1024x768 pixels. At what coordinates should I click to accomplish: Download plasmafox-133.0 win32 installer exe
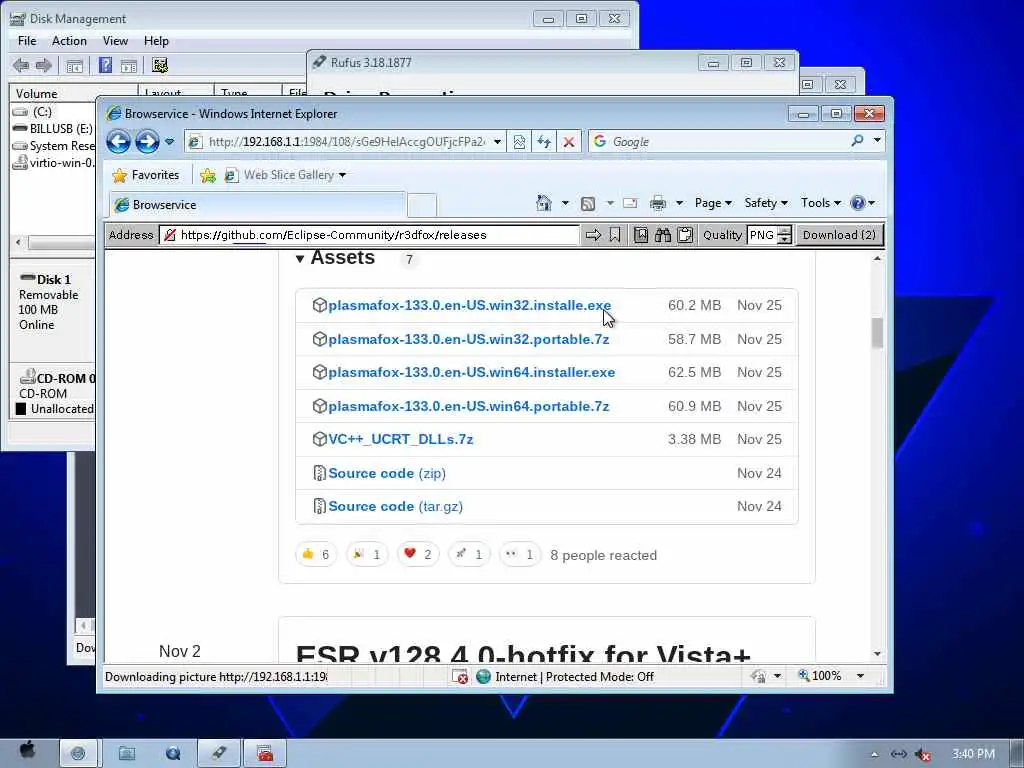[x=470, y=305]
